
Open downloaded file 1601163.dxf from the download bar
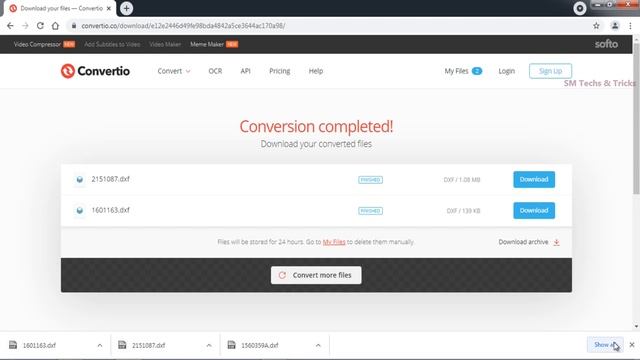point(39,345)
